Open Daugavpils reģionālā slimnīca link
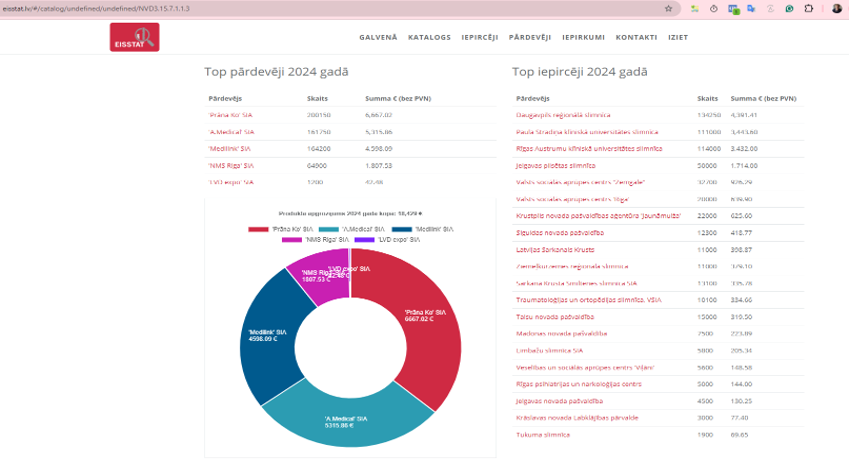This screenshot has width=849, height=461. click(x=563, y=115)
